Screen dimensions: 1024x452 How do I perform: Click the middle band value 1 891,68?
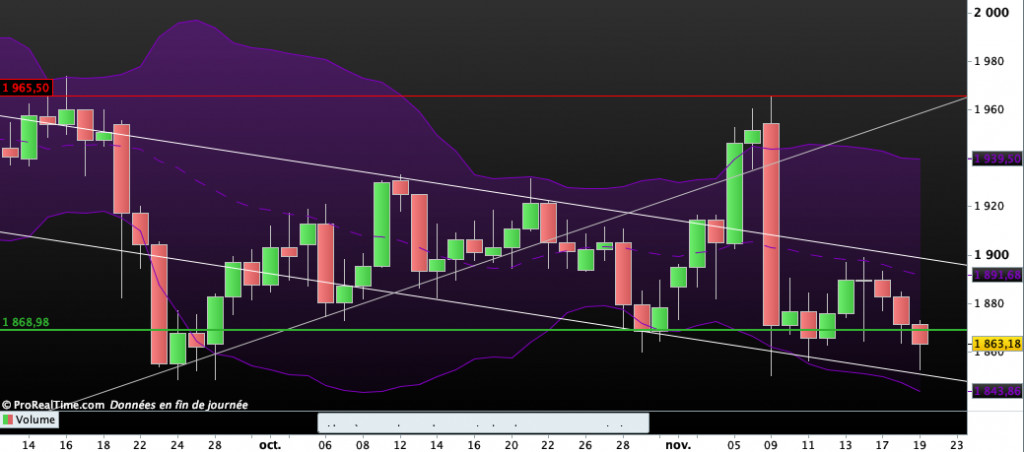pos(996,273)
